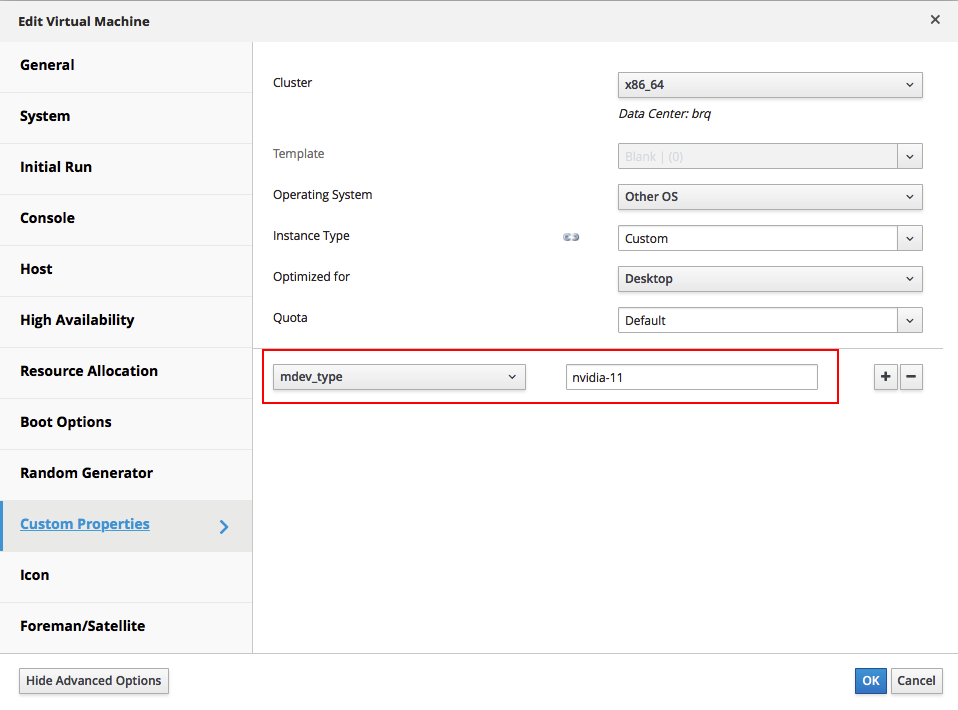The image size is (958, 710).
Task: Open the High Availability tab
Action: [x=126, y=320]
